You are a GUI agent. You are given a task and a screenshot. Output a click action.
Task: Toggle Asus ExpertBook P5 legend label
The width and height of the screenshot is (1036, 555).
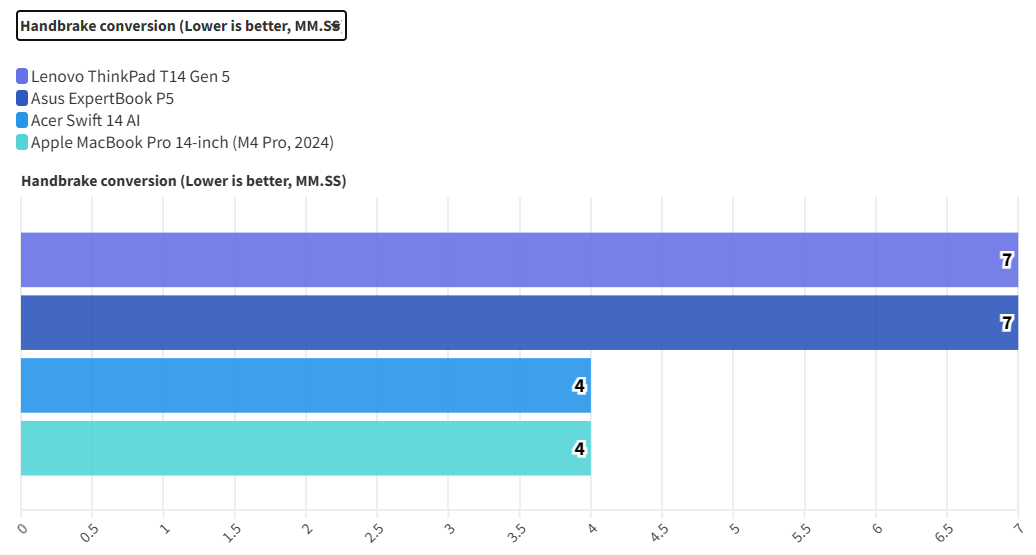click(102, 98)
